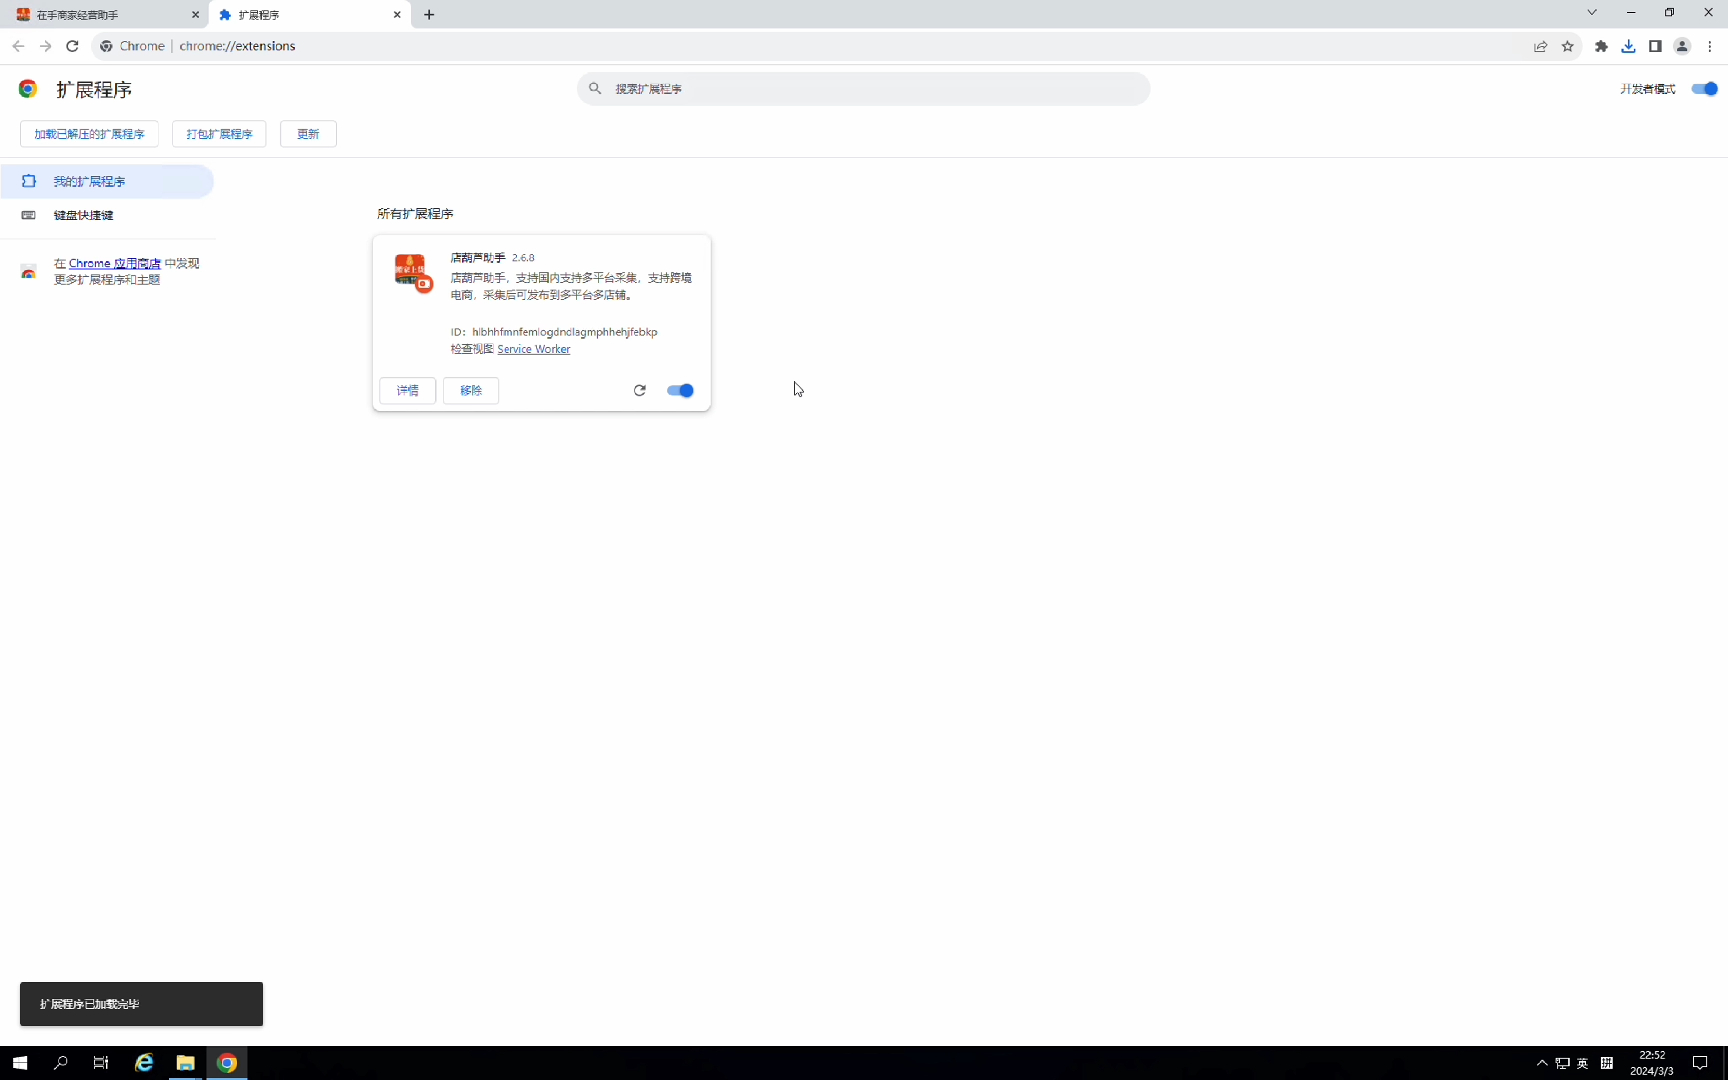The image size is (1728, 1080).
Task: Toggle the side panel icon
Action: pyautogui.click(x=1655, y=46)
